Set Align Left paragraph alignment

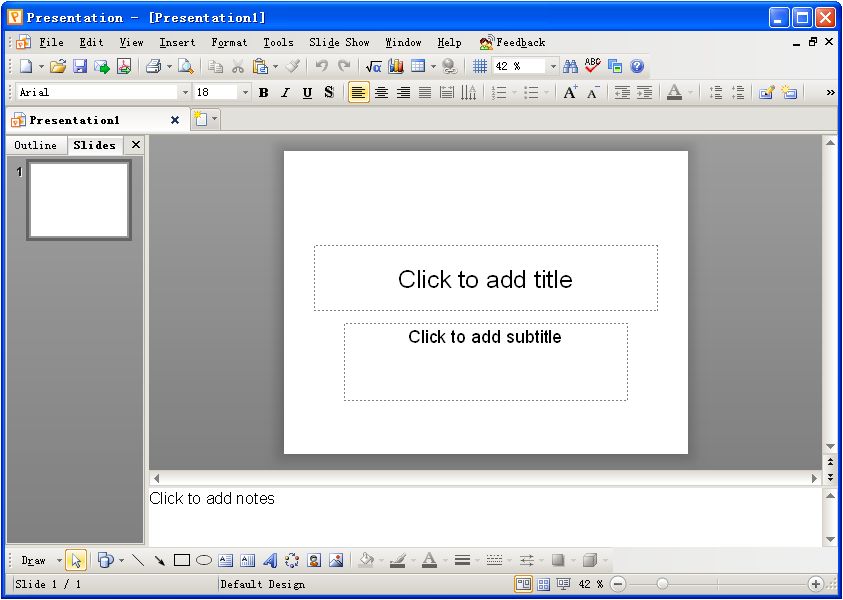(x=359, y=92)
